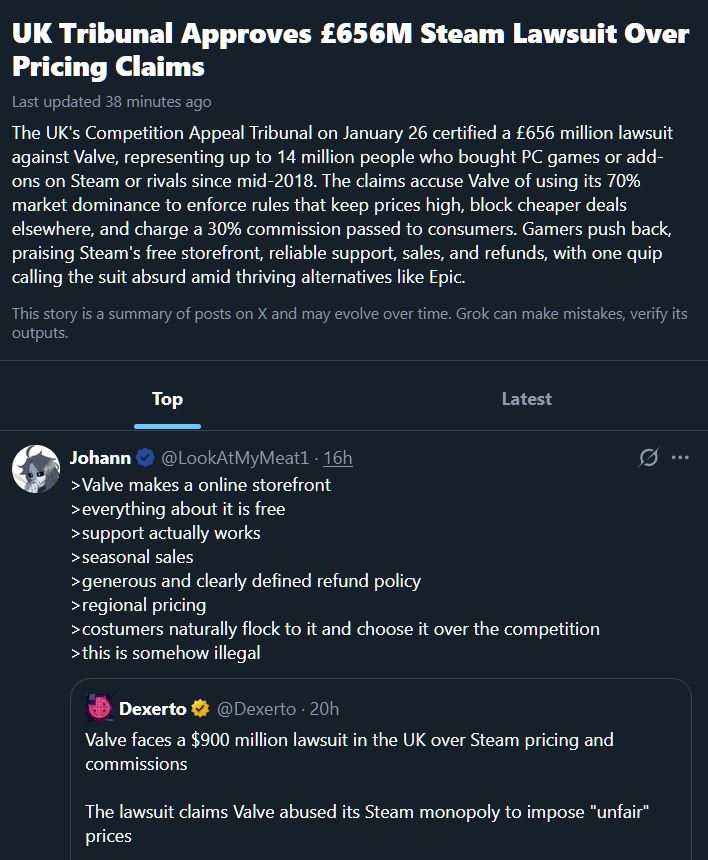The image size is (708, 860).
Task: Click Johann's blue verified badge
Action: (145, 458)
